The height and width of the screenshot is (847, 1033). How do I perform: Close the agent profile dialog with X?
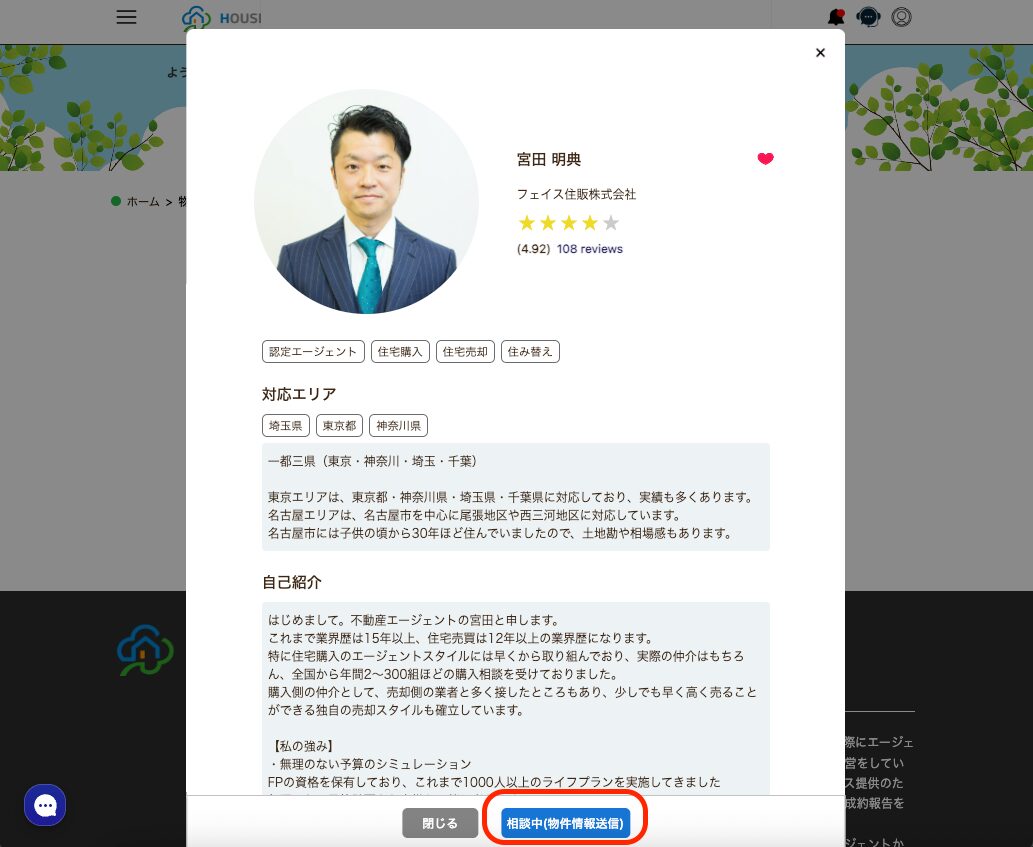click(820, 53)
